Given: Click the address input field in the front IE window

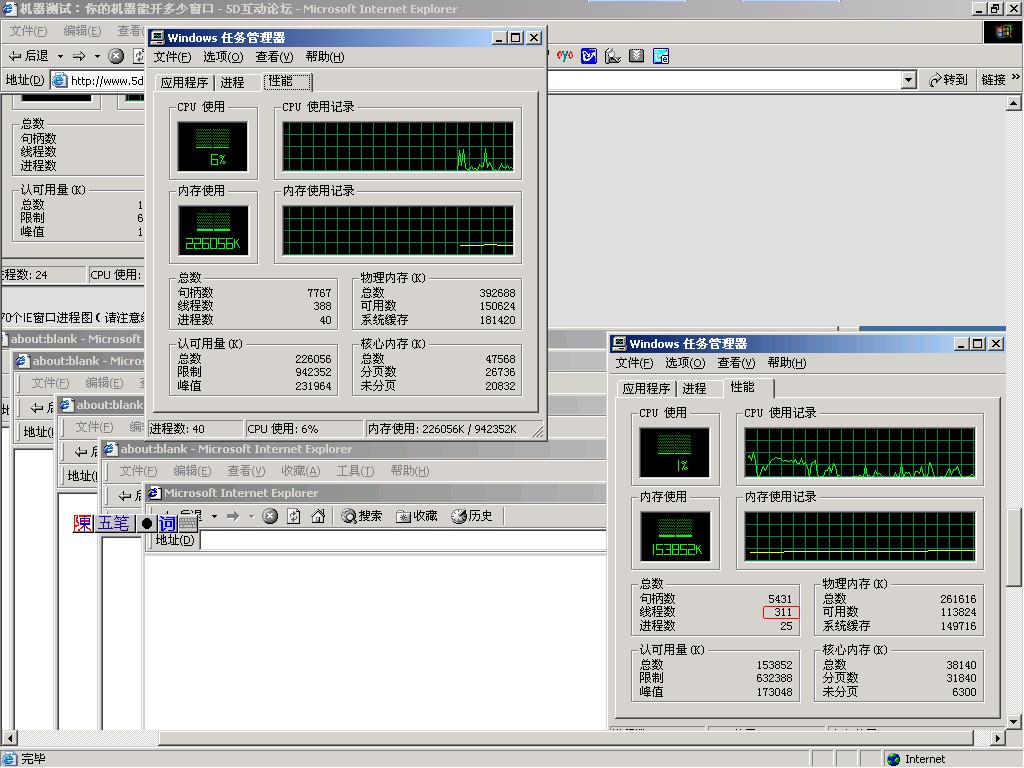Looking at the screenshot, I should (x=400, y=540).
